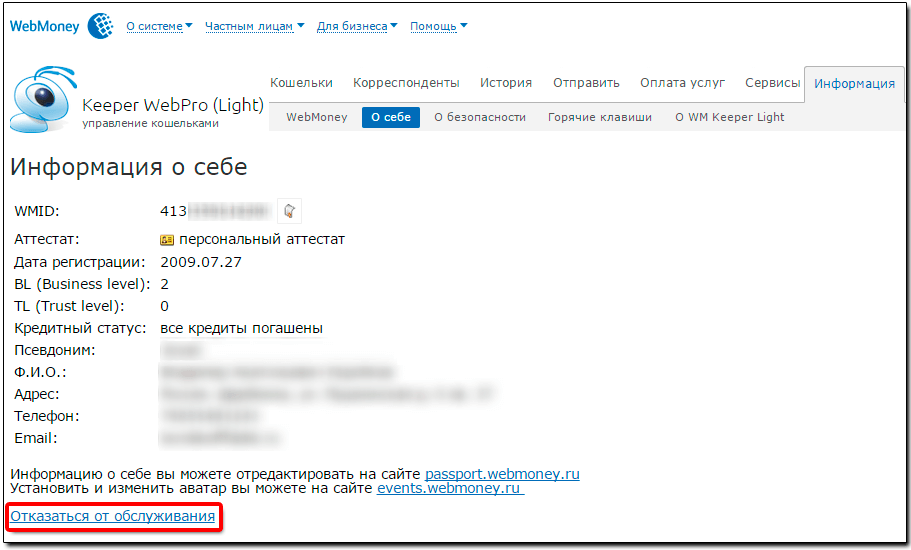Click the 'Информация о себе' heading

click(x=128, y=167)
